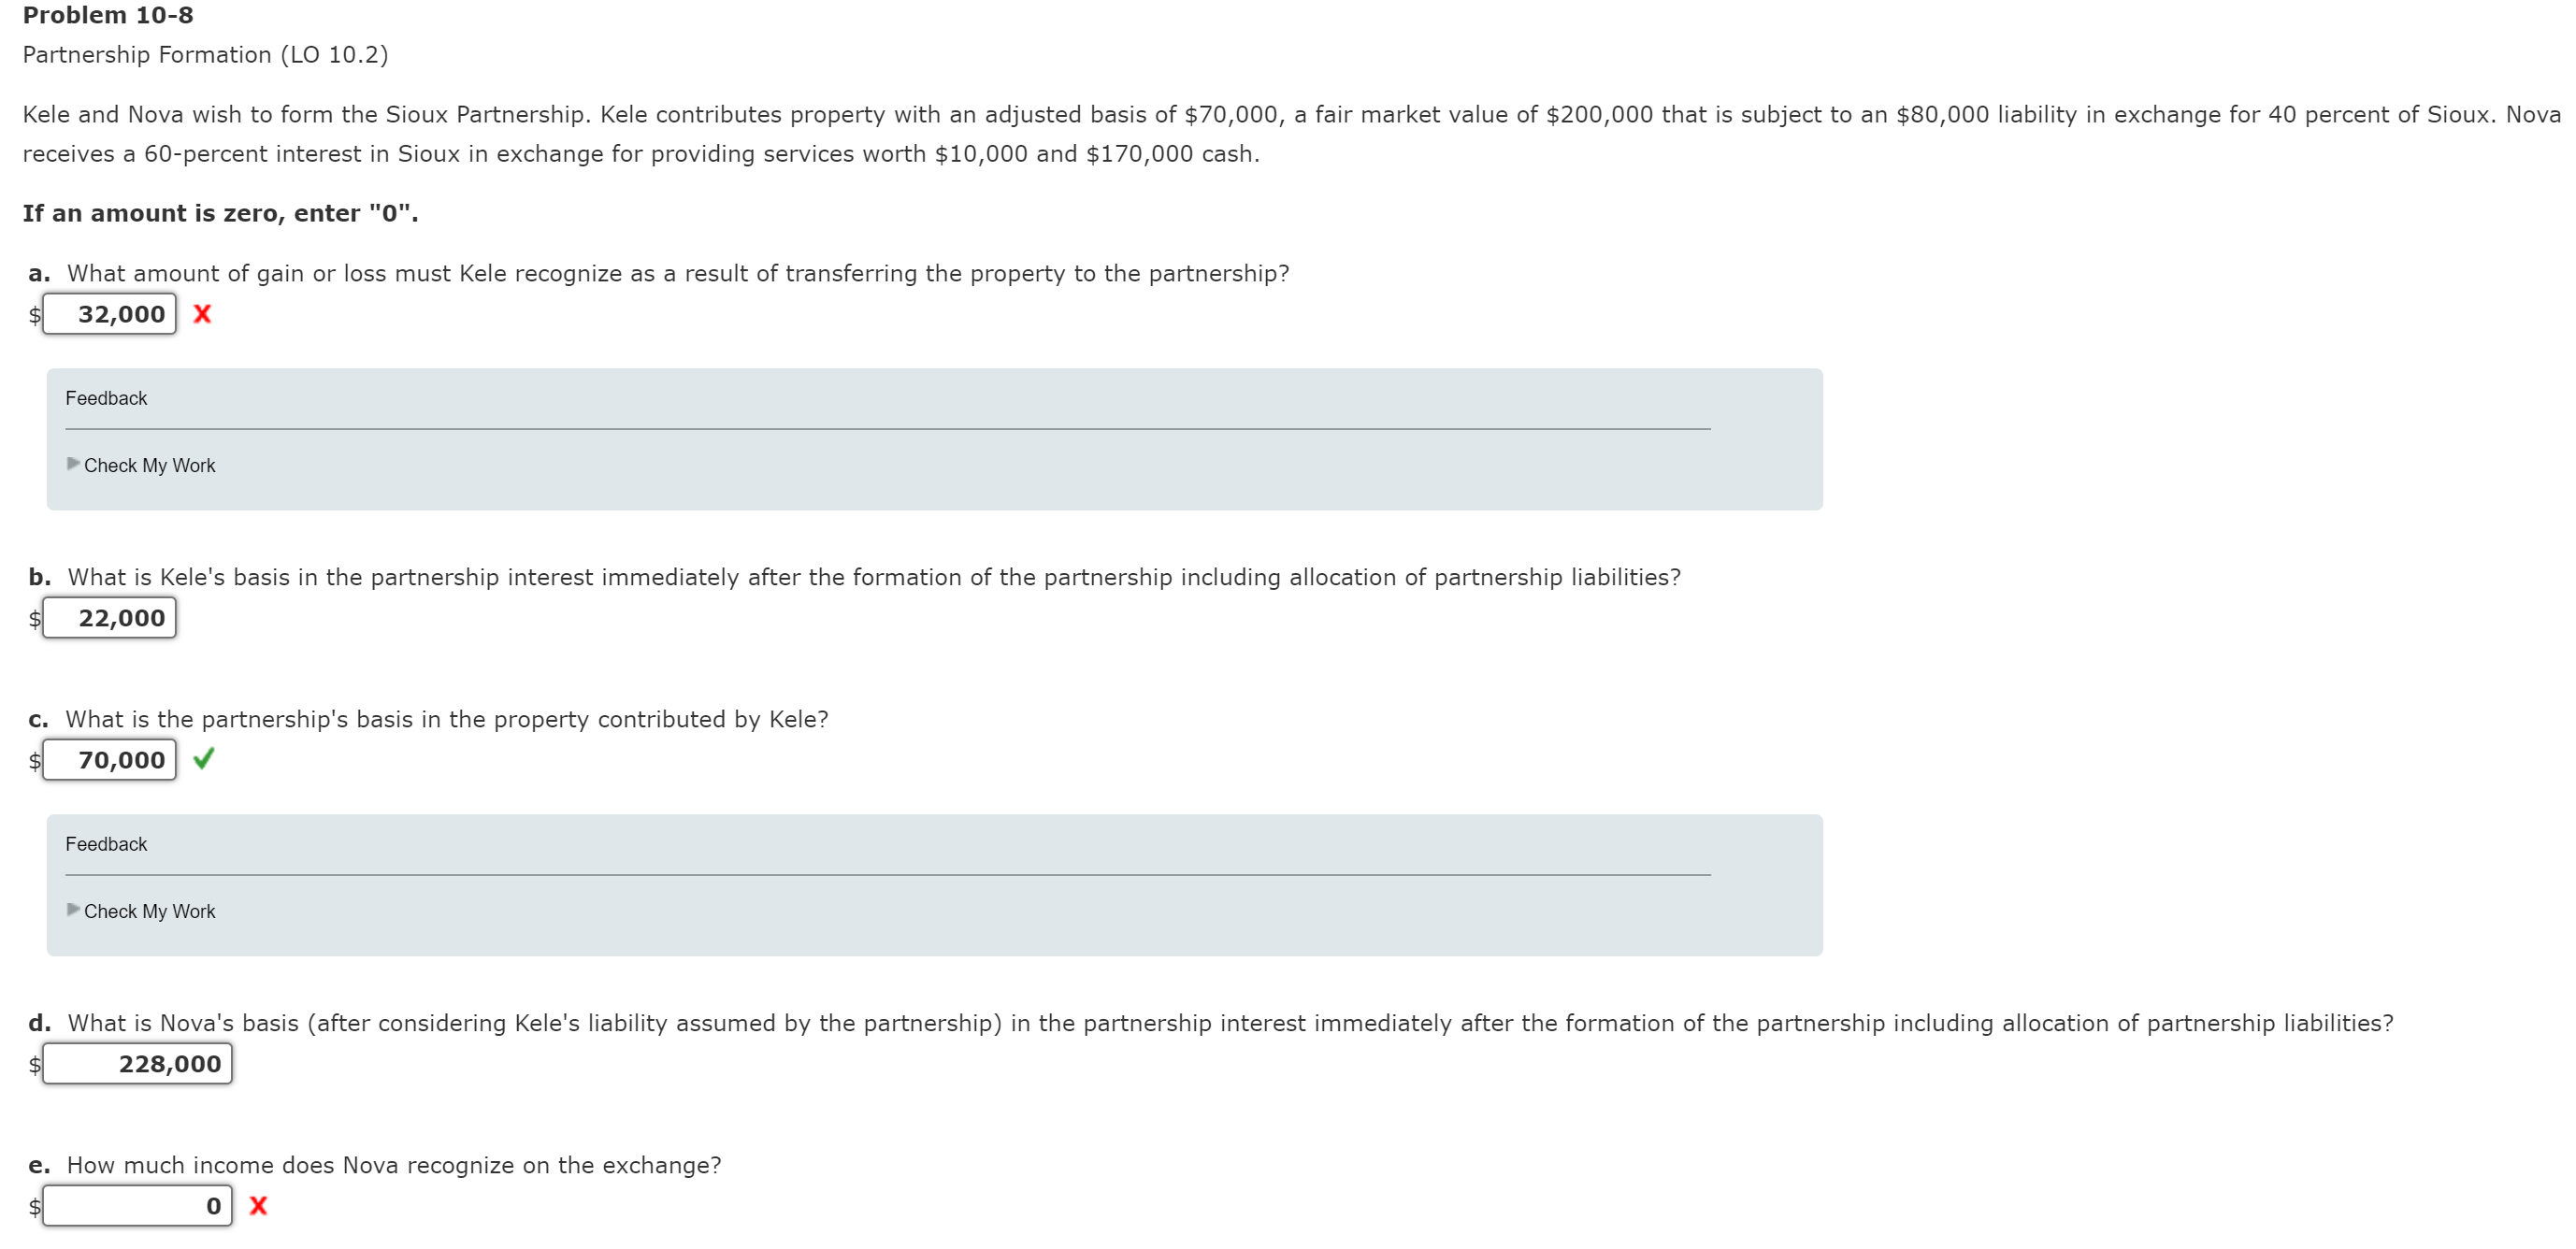This screenshot has width=2576, height=1249.
Task: Expand the first Check My Work section
Action: click(150, 464)
